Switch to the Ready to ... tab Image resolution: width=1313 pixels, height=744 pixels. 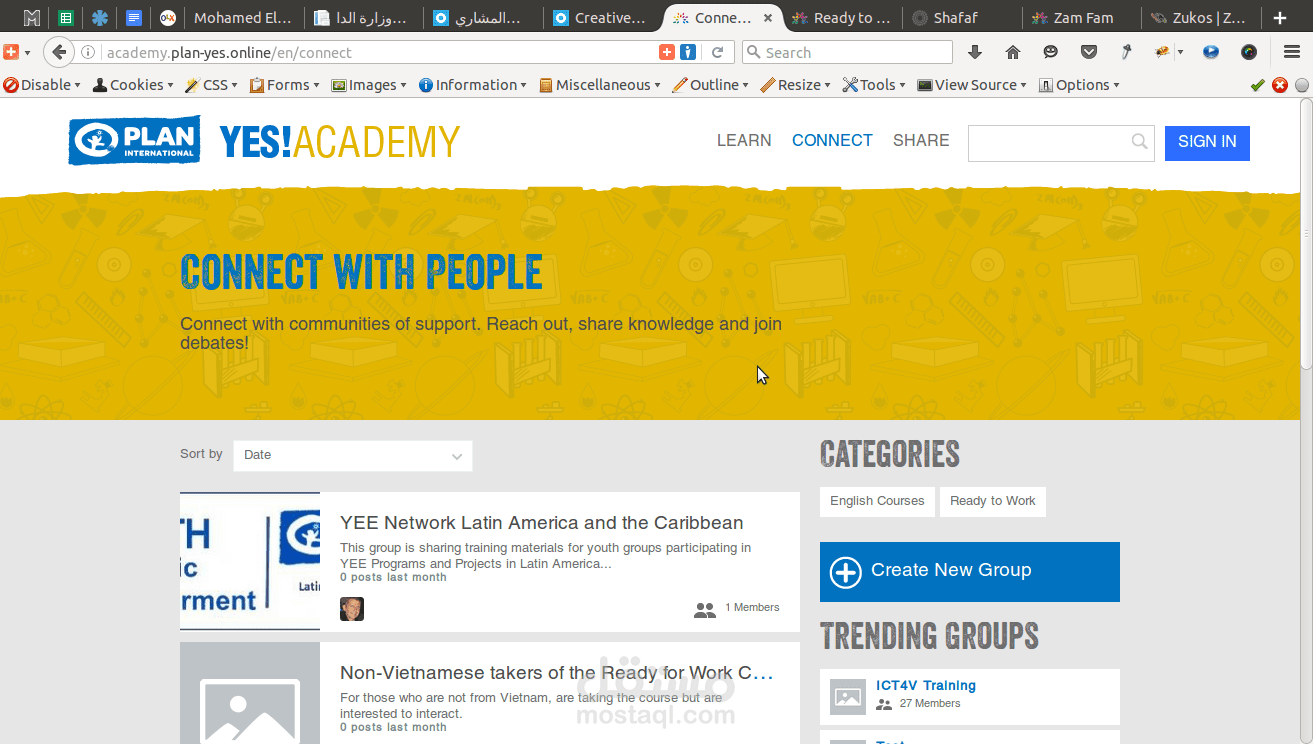(x=841, y=18)
